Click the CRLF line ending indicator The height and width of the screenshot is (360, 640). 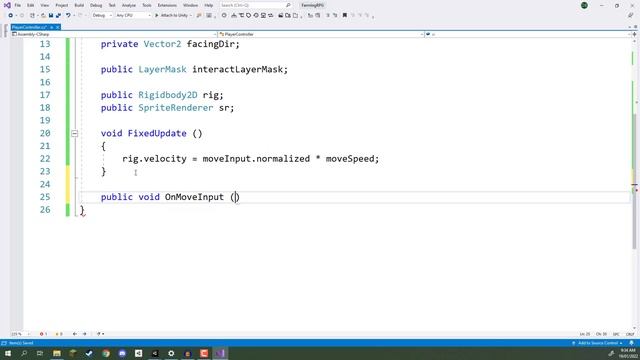(630, 334)
